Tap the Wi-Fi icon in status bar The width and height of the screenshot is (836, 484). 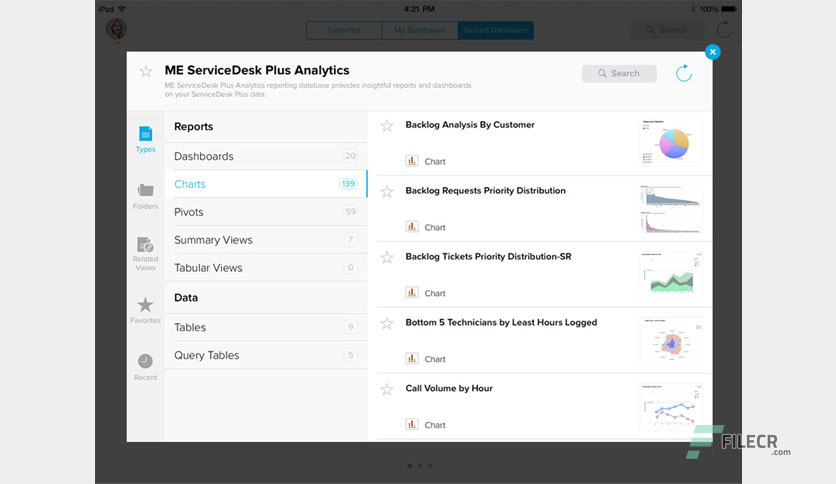[122, 9]
